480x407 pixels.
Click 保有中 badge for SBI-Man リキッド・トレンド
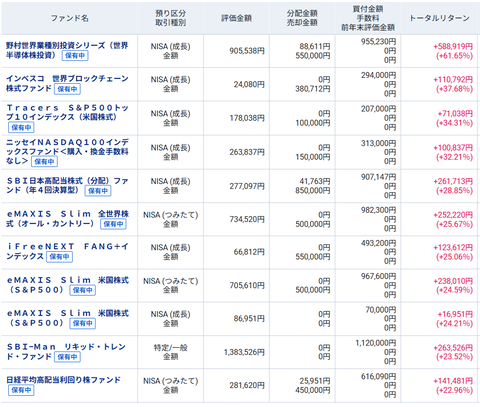pyautogui.click(x=67, y=357)
